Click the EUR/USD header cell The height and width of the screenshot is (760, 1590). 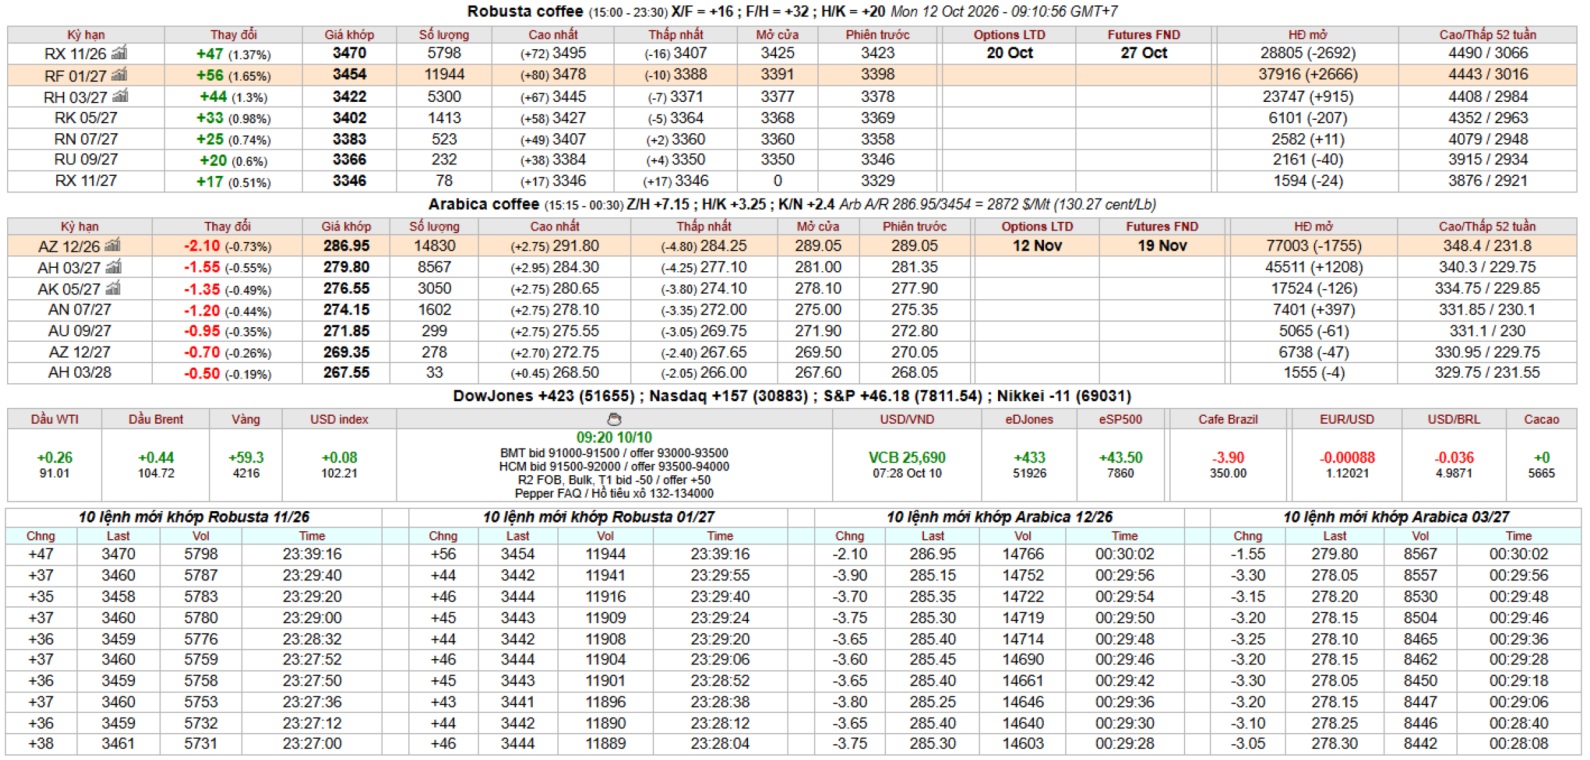click(x=1347, y=419)
